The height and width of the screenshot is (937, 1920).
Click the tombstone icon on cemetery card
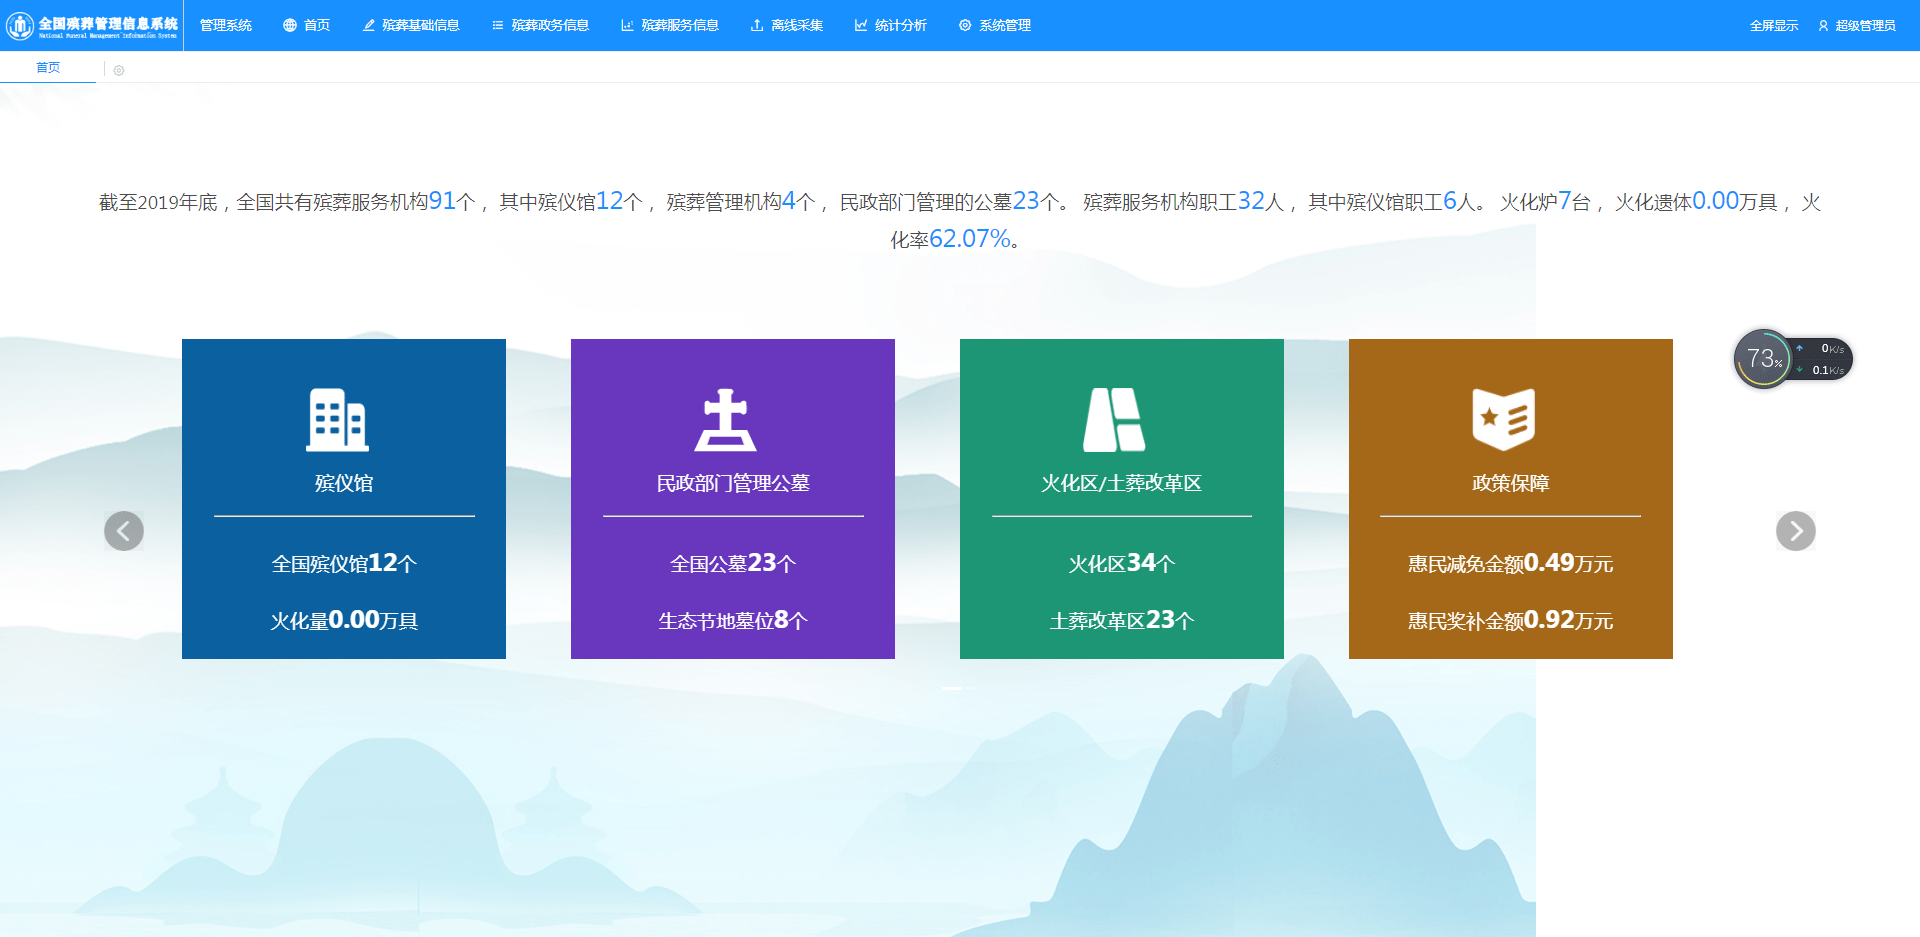[x=726, y=419]
